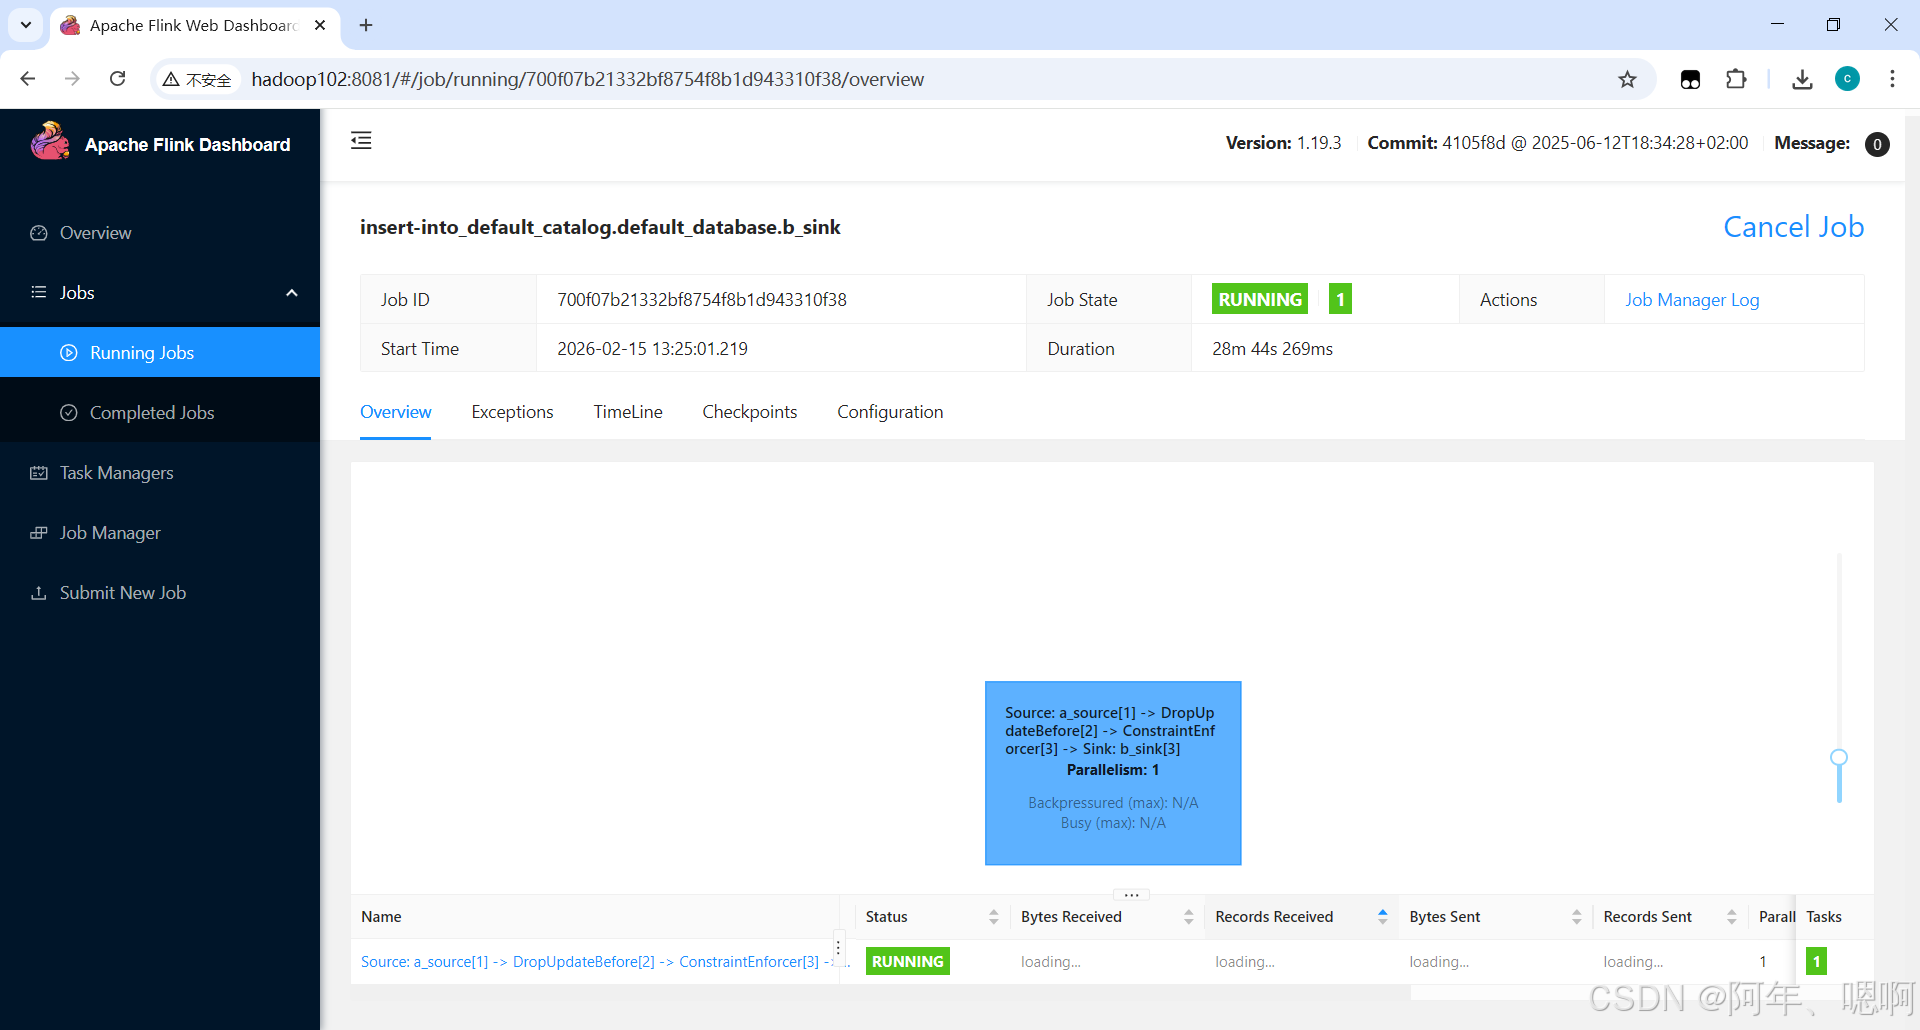
Task: Open the browser extensions puzzle icon
Action: [x=1736, y=79]
